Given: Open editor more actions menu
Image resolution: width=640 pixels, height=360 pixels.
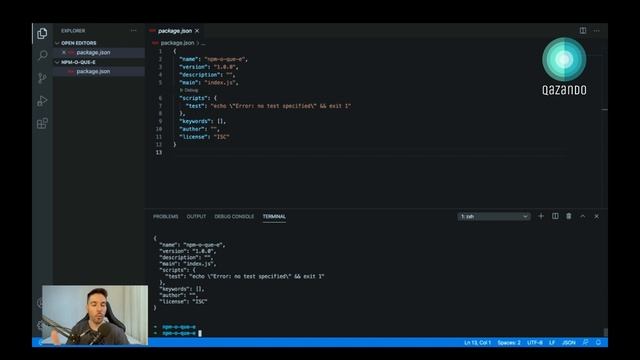Looking at the screenshot, I should 596,31.
